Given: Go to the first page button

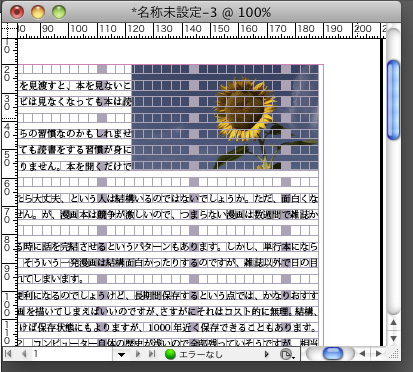Looking at the screenshot, I should pos(8,353).
